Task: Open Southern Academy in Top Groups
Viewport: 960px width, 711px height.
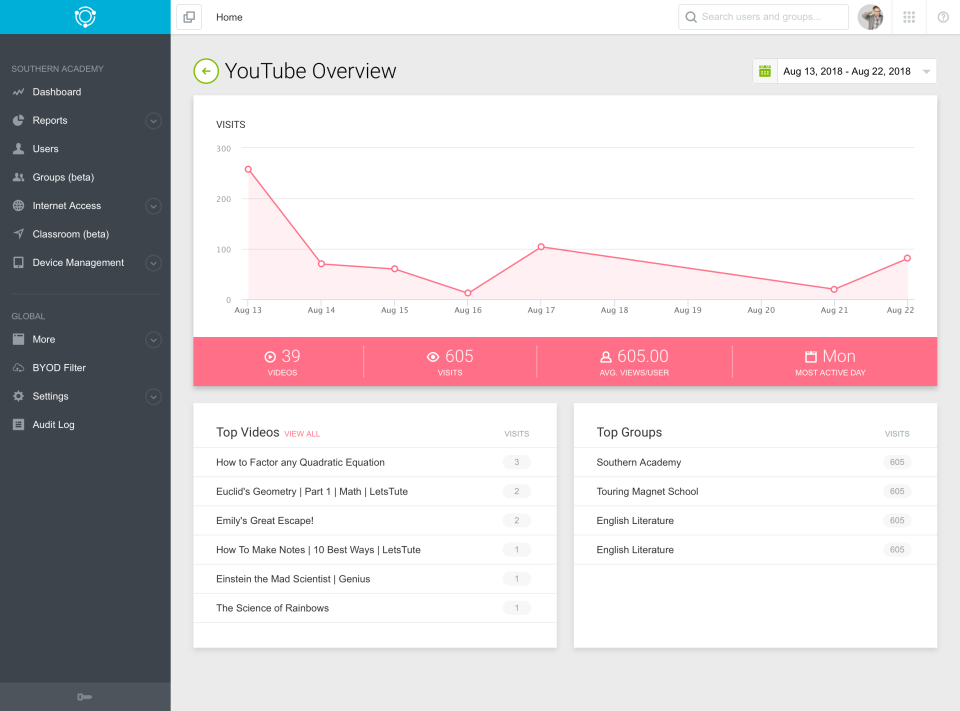Action: click(x=755, y=462)
